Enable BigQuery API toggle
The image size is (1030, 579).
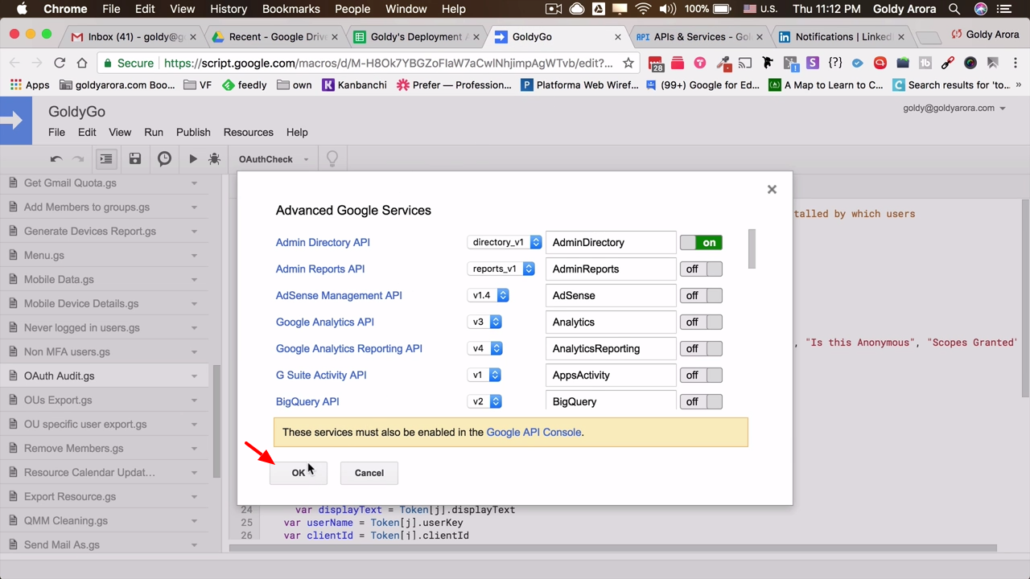701,402
